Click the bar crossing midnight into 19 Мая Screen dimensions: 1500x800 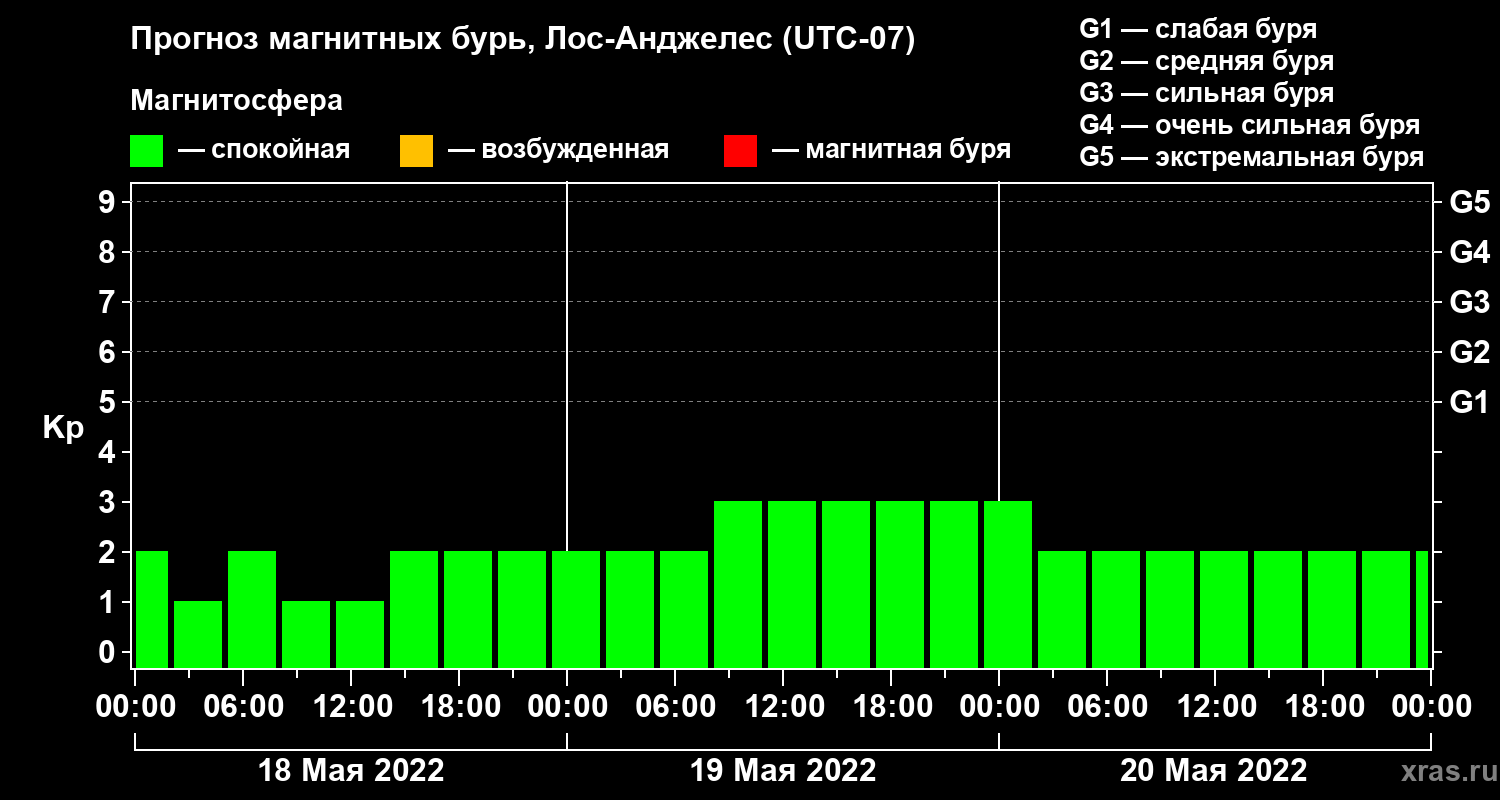(x=576, y=609)
